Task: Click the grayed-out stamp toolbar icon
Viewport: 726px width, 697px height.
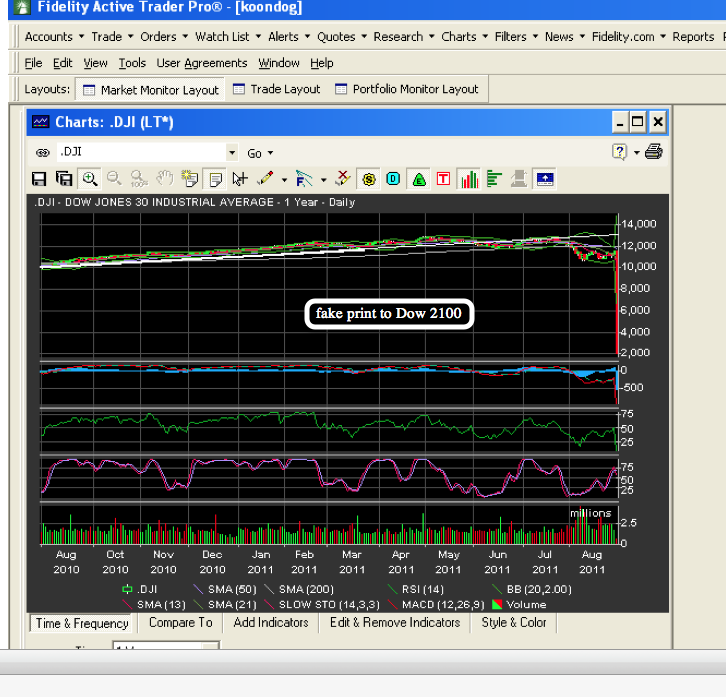Action: (x=519, y=179)
